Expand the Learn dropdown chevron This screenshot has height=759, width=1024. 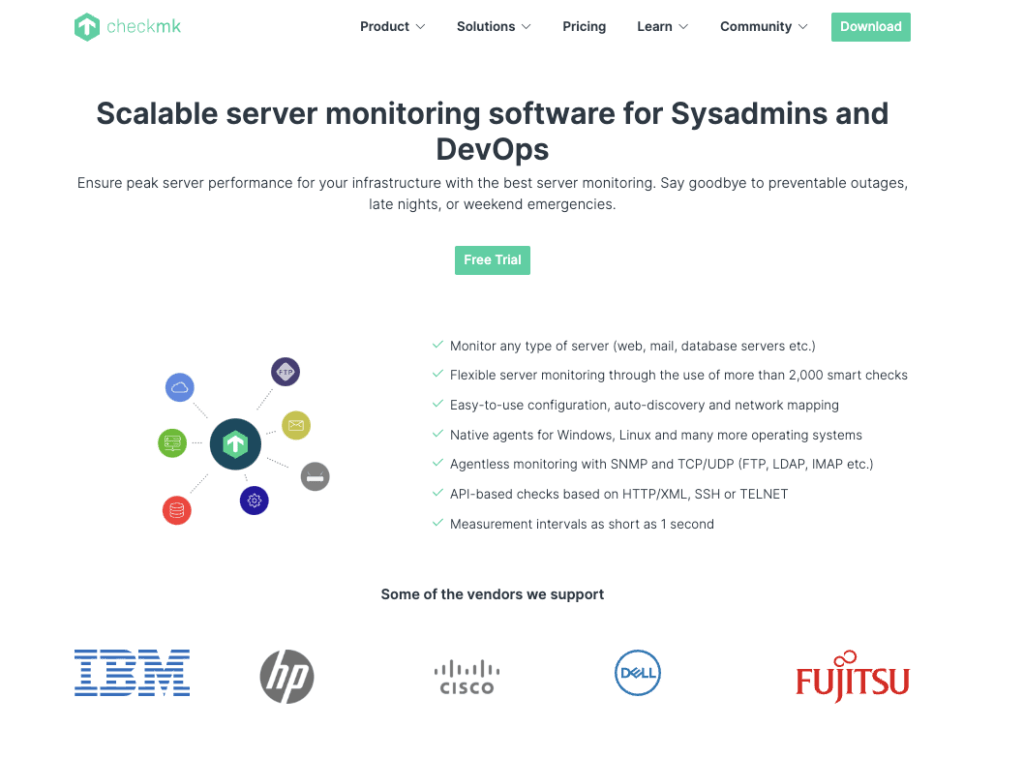click(x=683, y=27)
